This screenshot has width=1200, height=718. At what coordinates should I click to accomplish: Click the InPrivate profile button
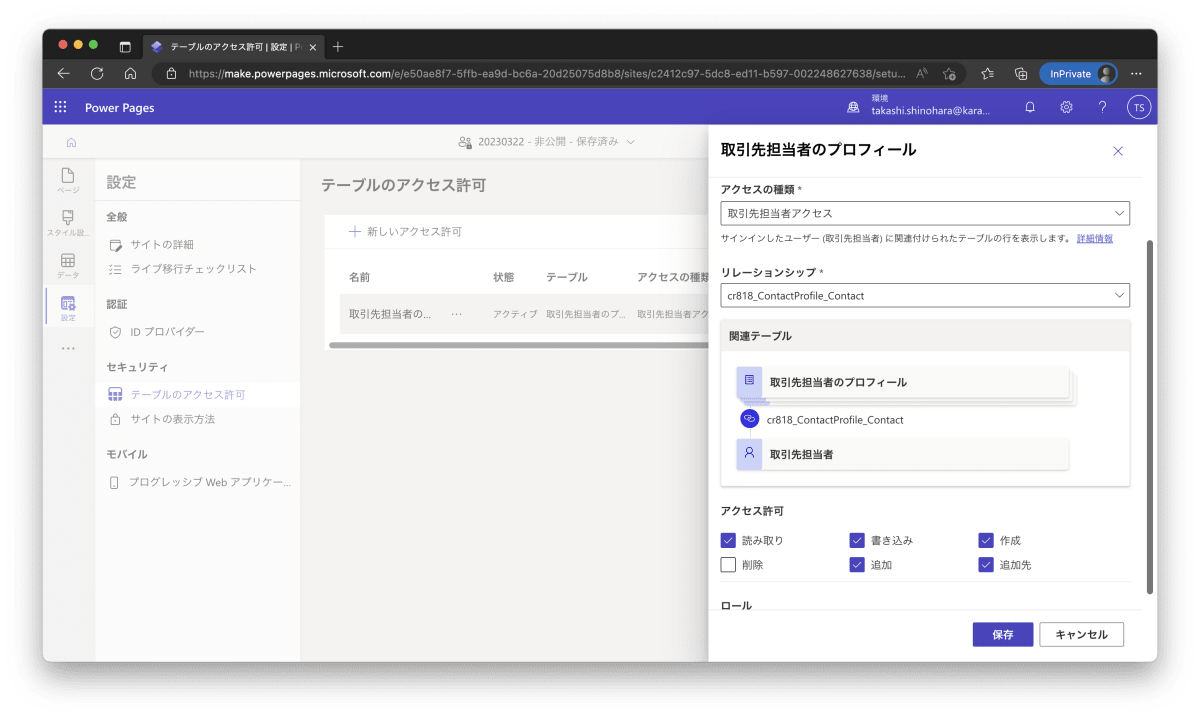pyautogui.click(x=1078, y=73)
